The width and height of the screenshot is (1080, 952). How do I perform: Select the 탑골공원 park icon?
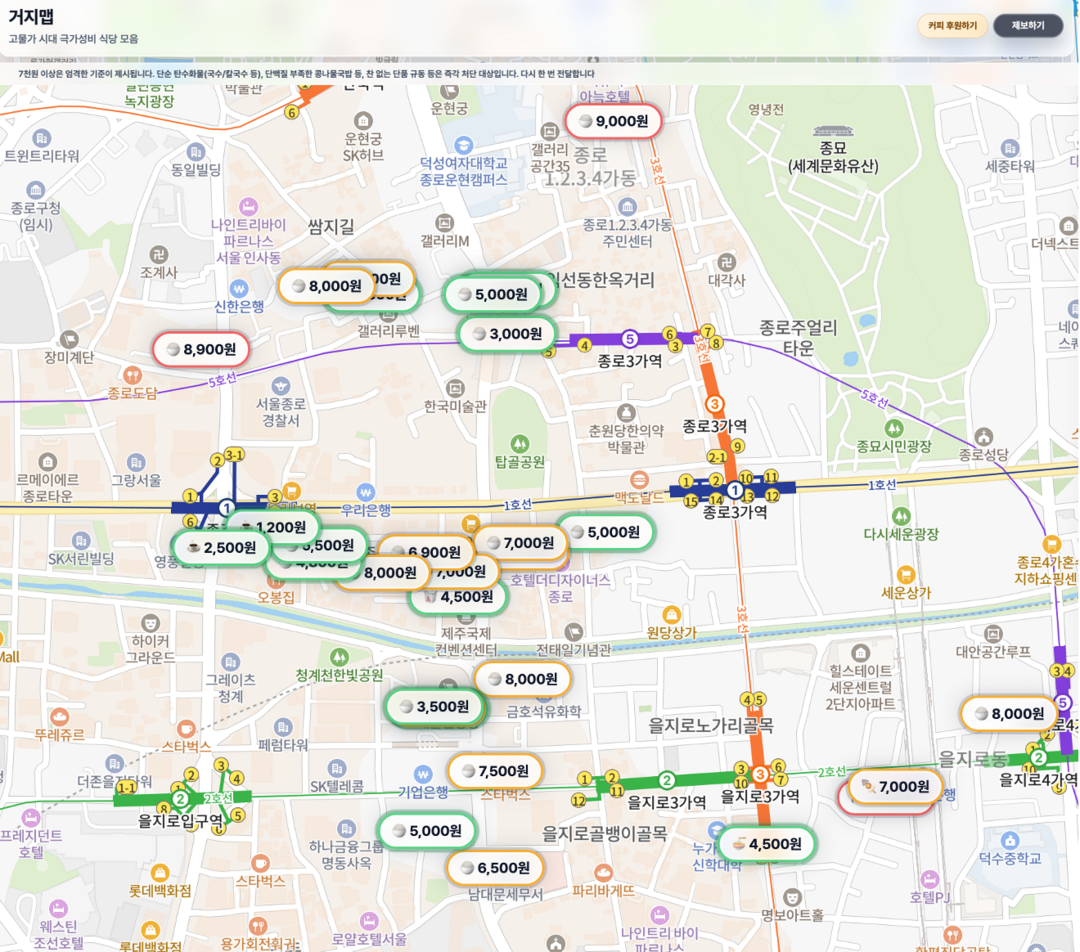(x=519, y=443)
